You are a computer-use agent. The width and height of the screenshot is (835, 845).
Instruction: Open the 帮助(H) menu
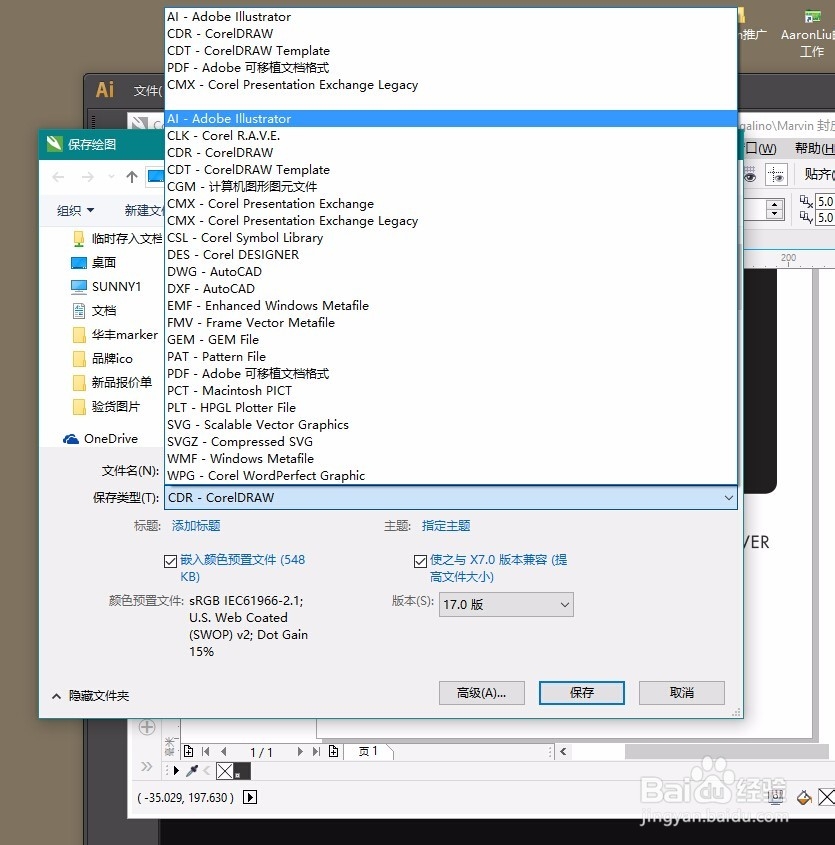pyautogui.click(x=815, y=148)
